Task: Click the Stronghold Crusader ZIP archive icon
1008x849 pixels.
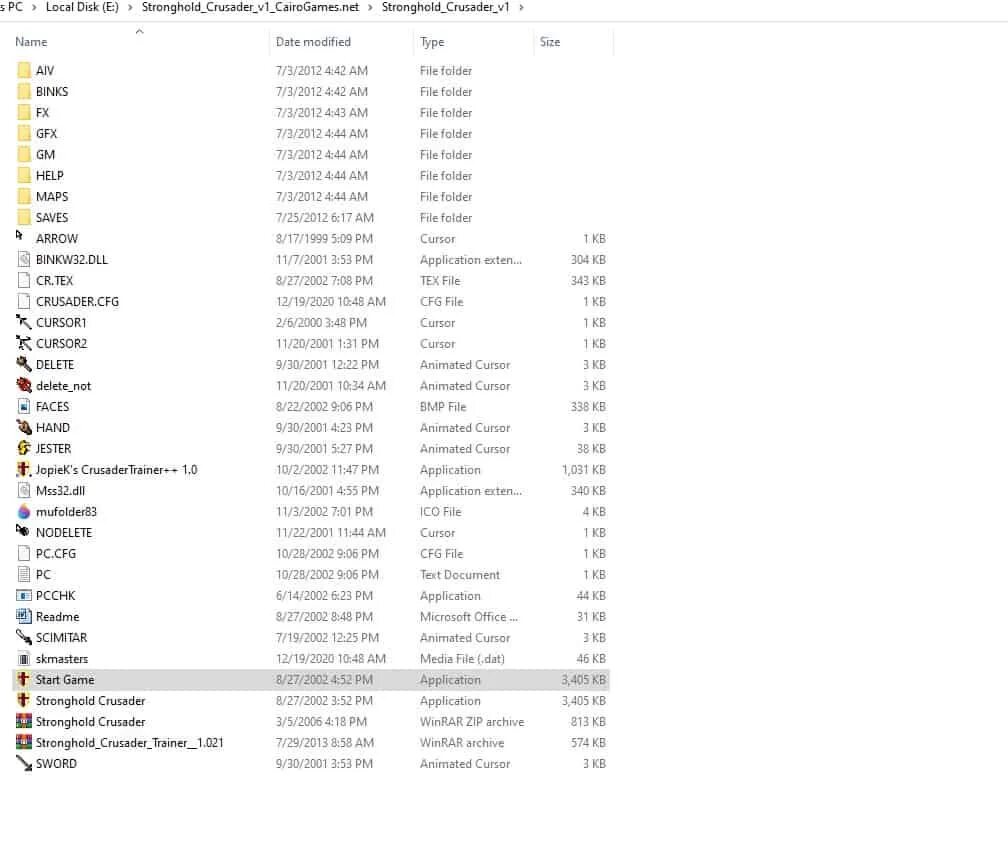Action: 24,721
